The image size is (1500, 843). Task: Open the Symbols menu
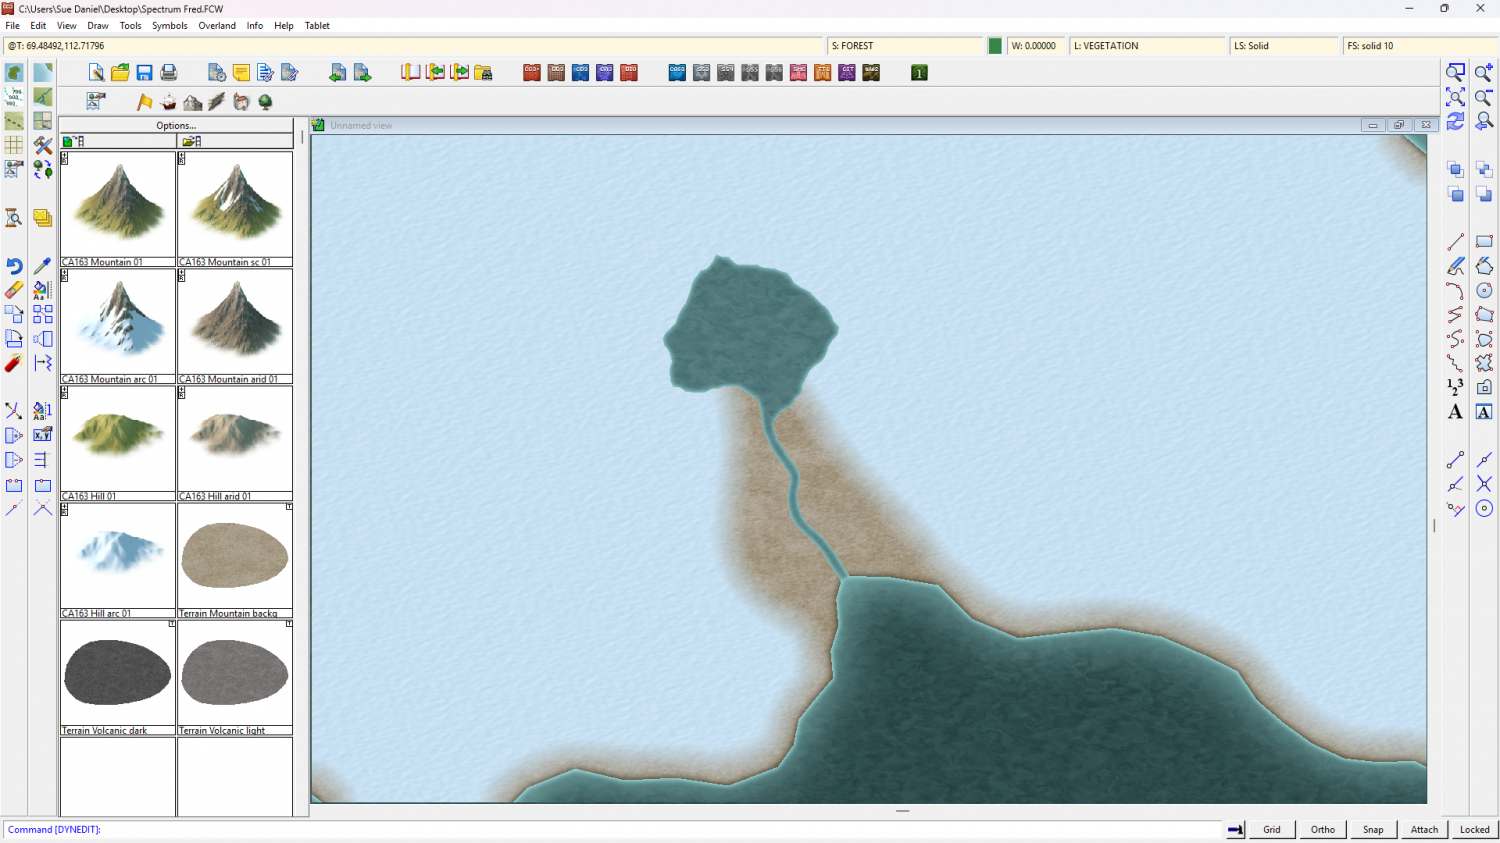tap(169, 26)
